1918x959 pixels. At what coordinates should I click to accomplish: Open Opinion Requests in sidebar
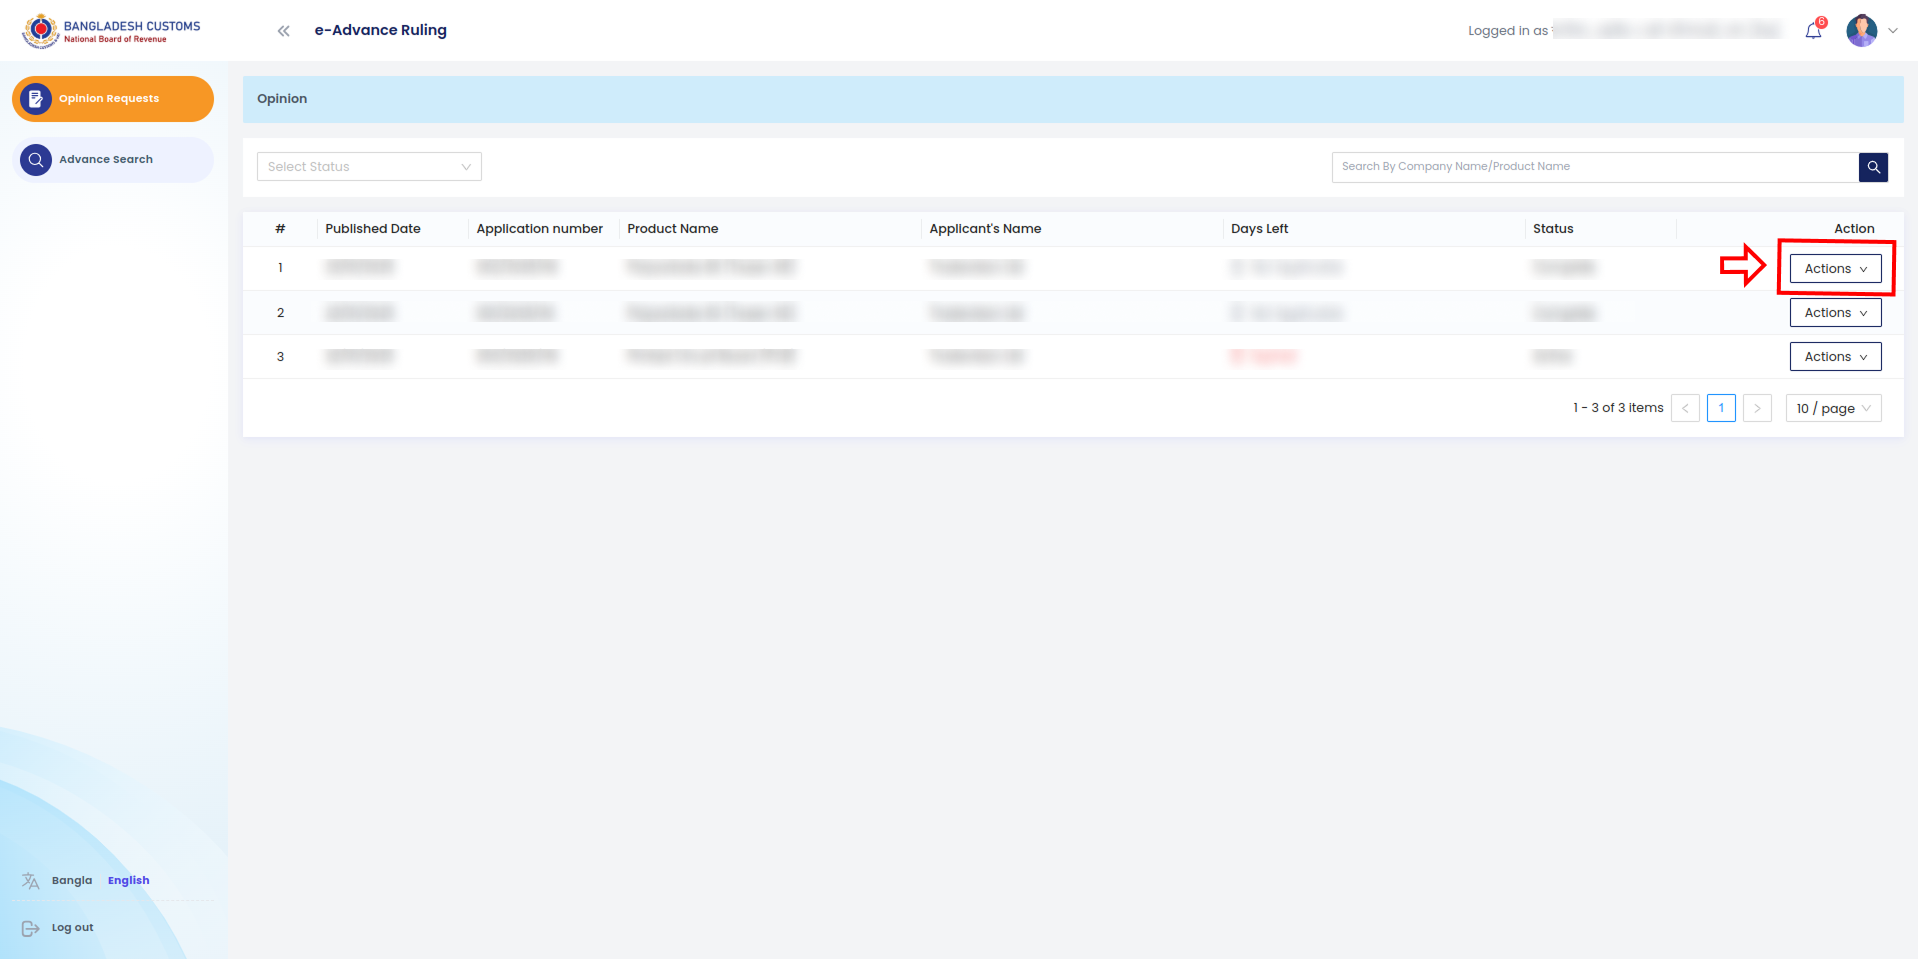click(113, 99)
